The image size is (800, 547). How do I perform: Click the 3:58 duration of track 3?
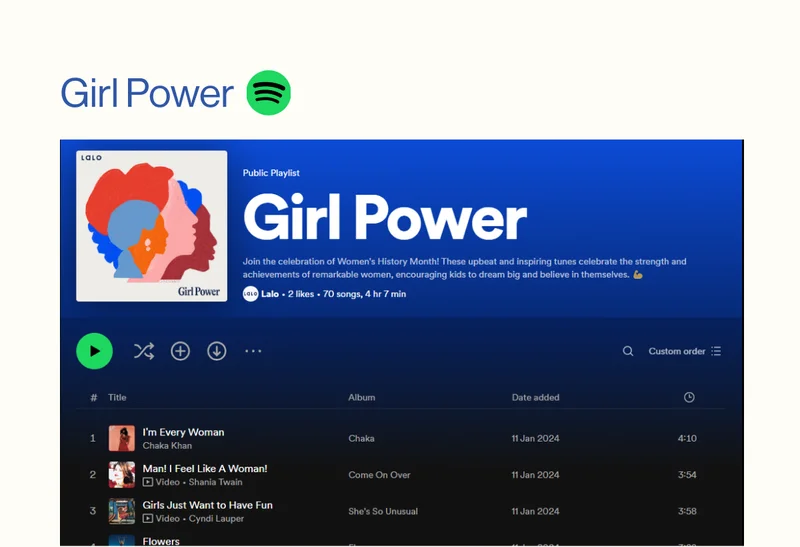tap(687, 511)
